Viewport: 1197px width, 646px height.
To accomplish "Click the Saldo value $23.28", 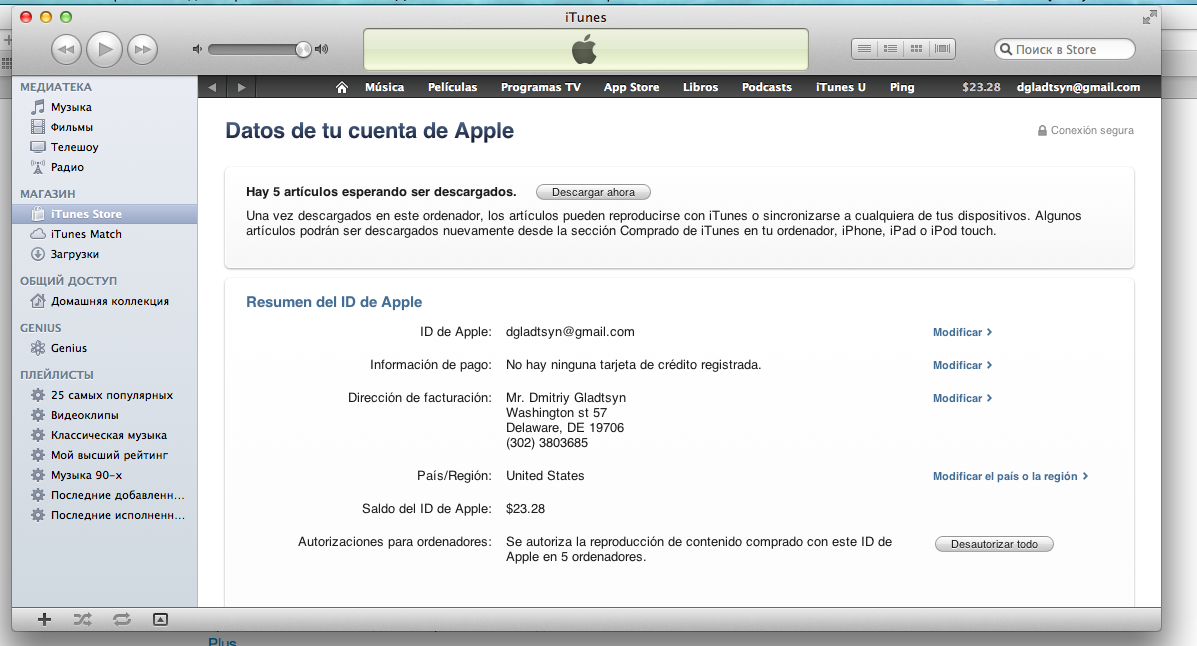I will pyautogui.click(x=525, y=509).
